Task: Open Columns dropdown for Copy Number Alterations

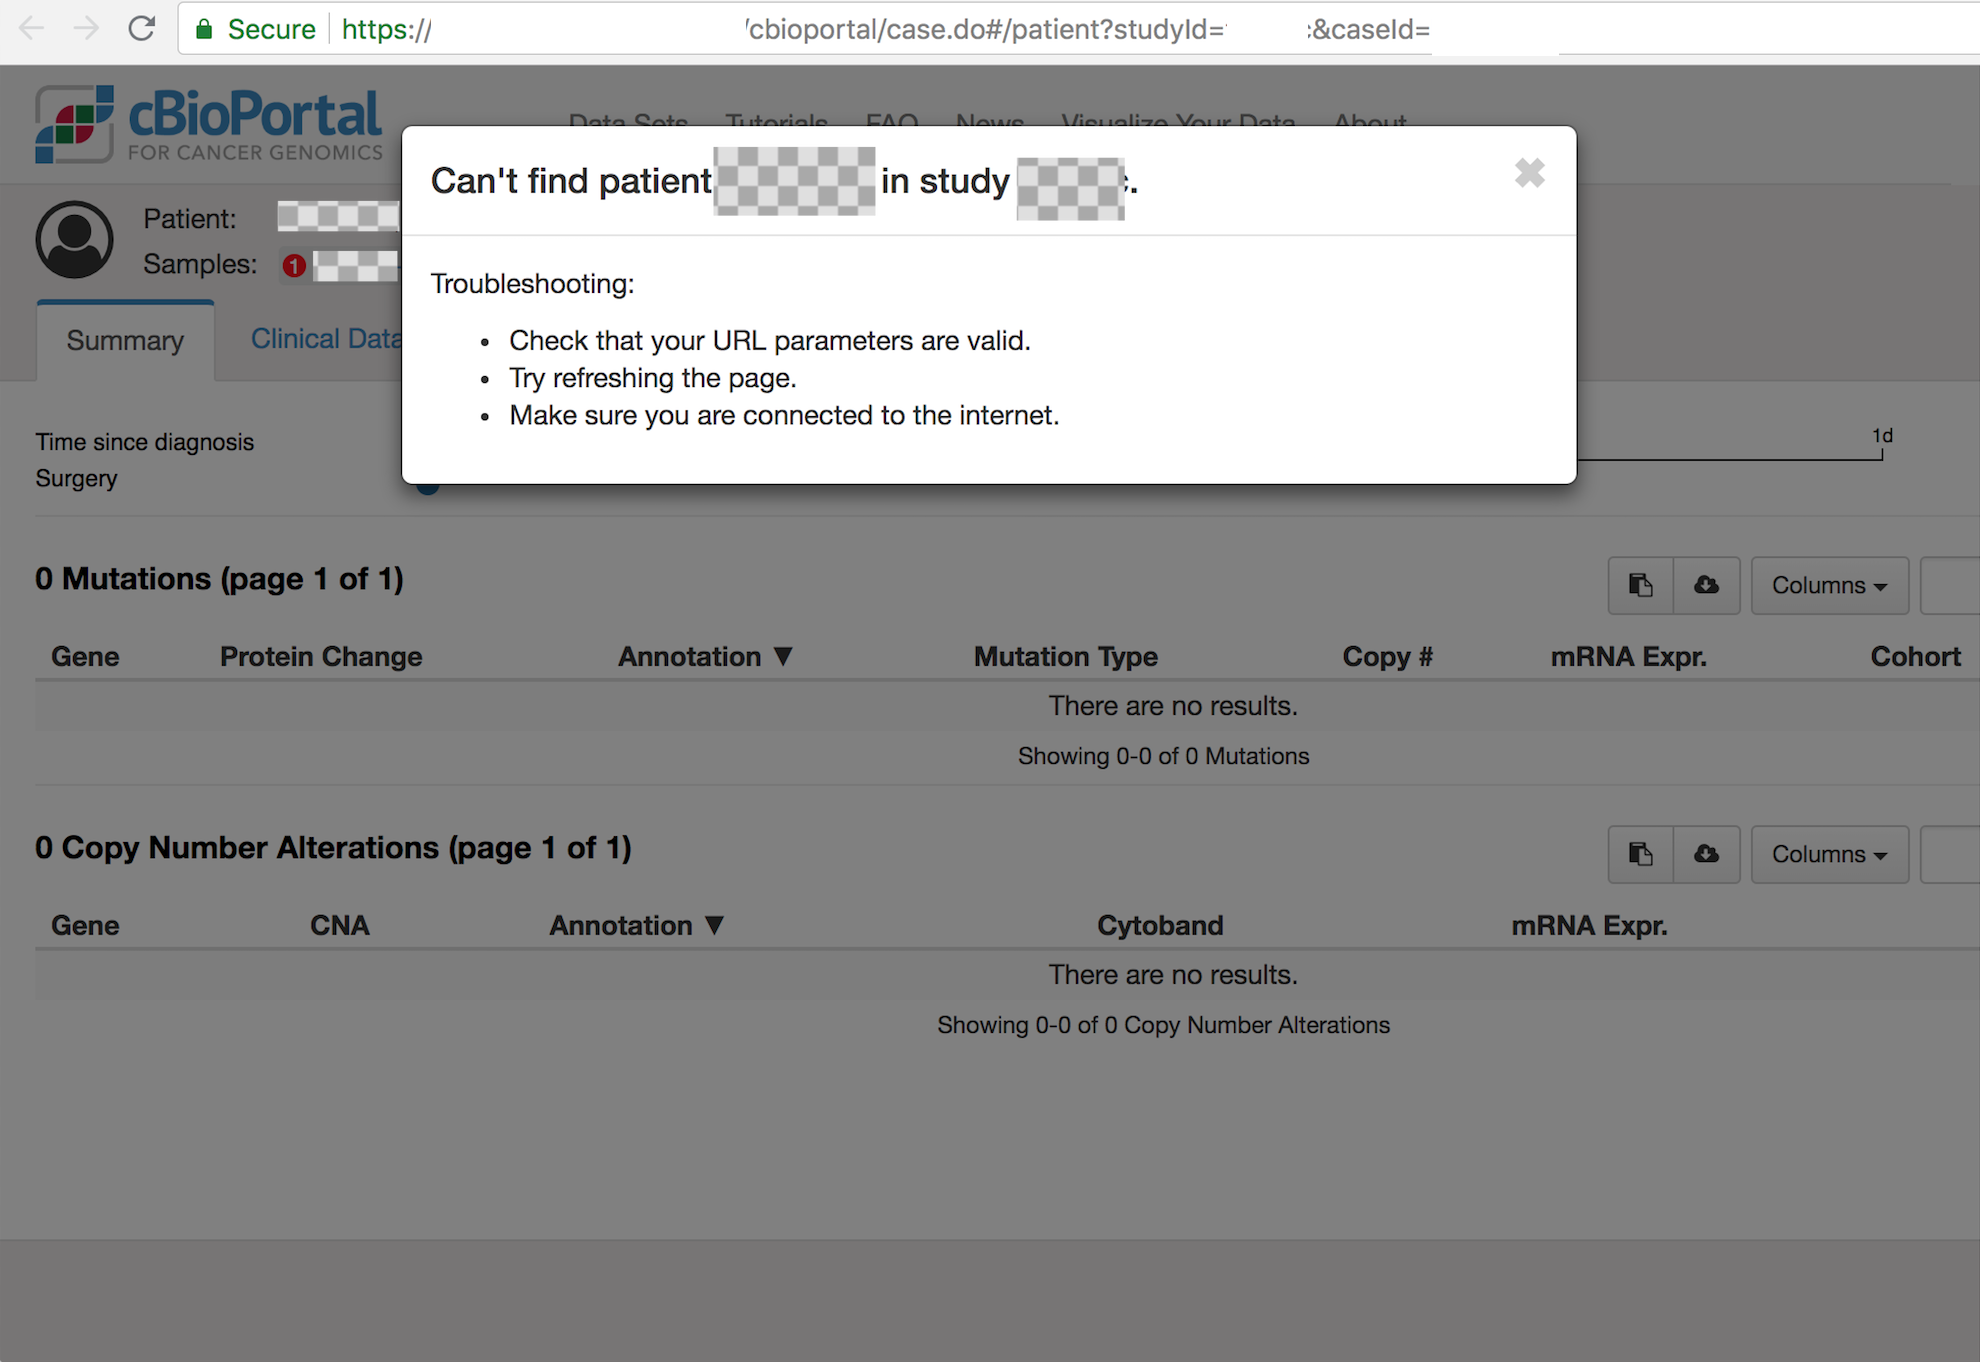Action: (1829, 854)
